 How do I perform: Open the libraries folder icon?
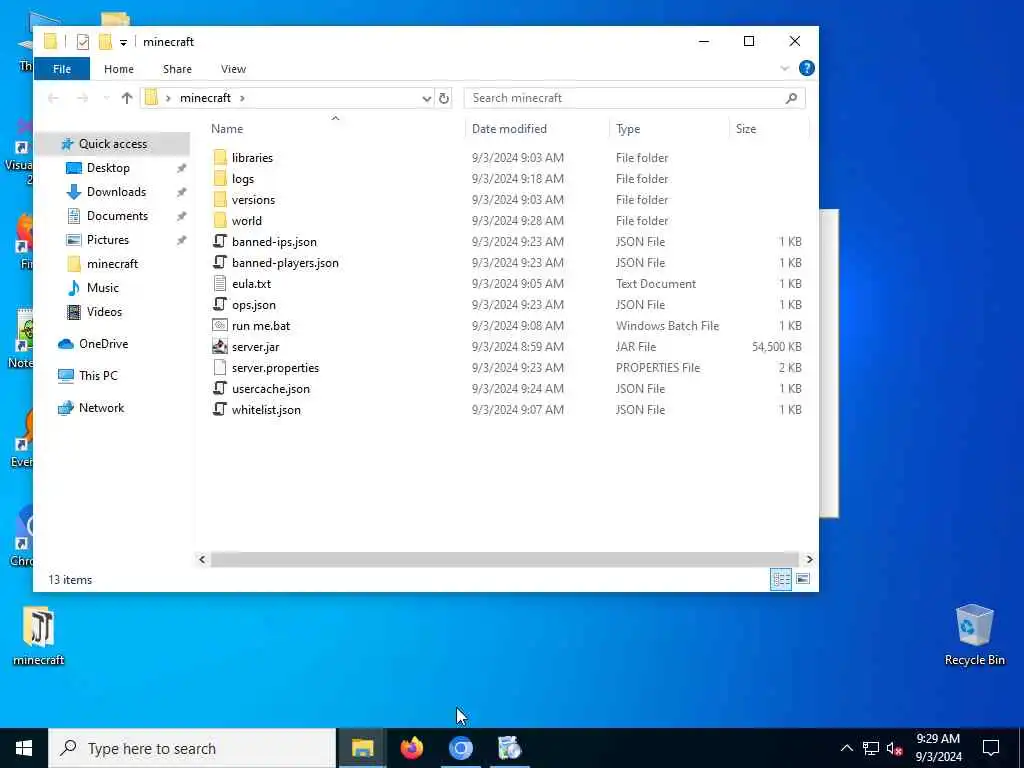point(220,157)
